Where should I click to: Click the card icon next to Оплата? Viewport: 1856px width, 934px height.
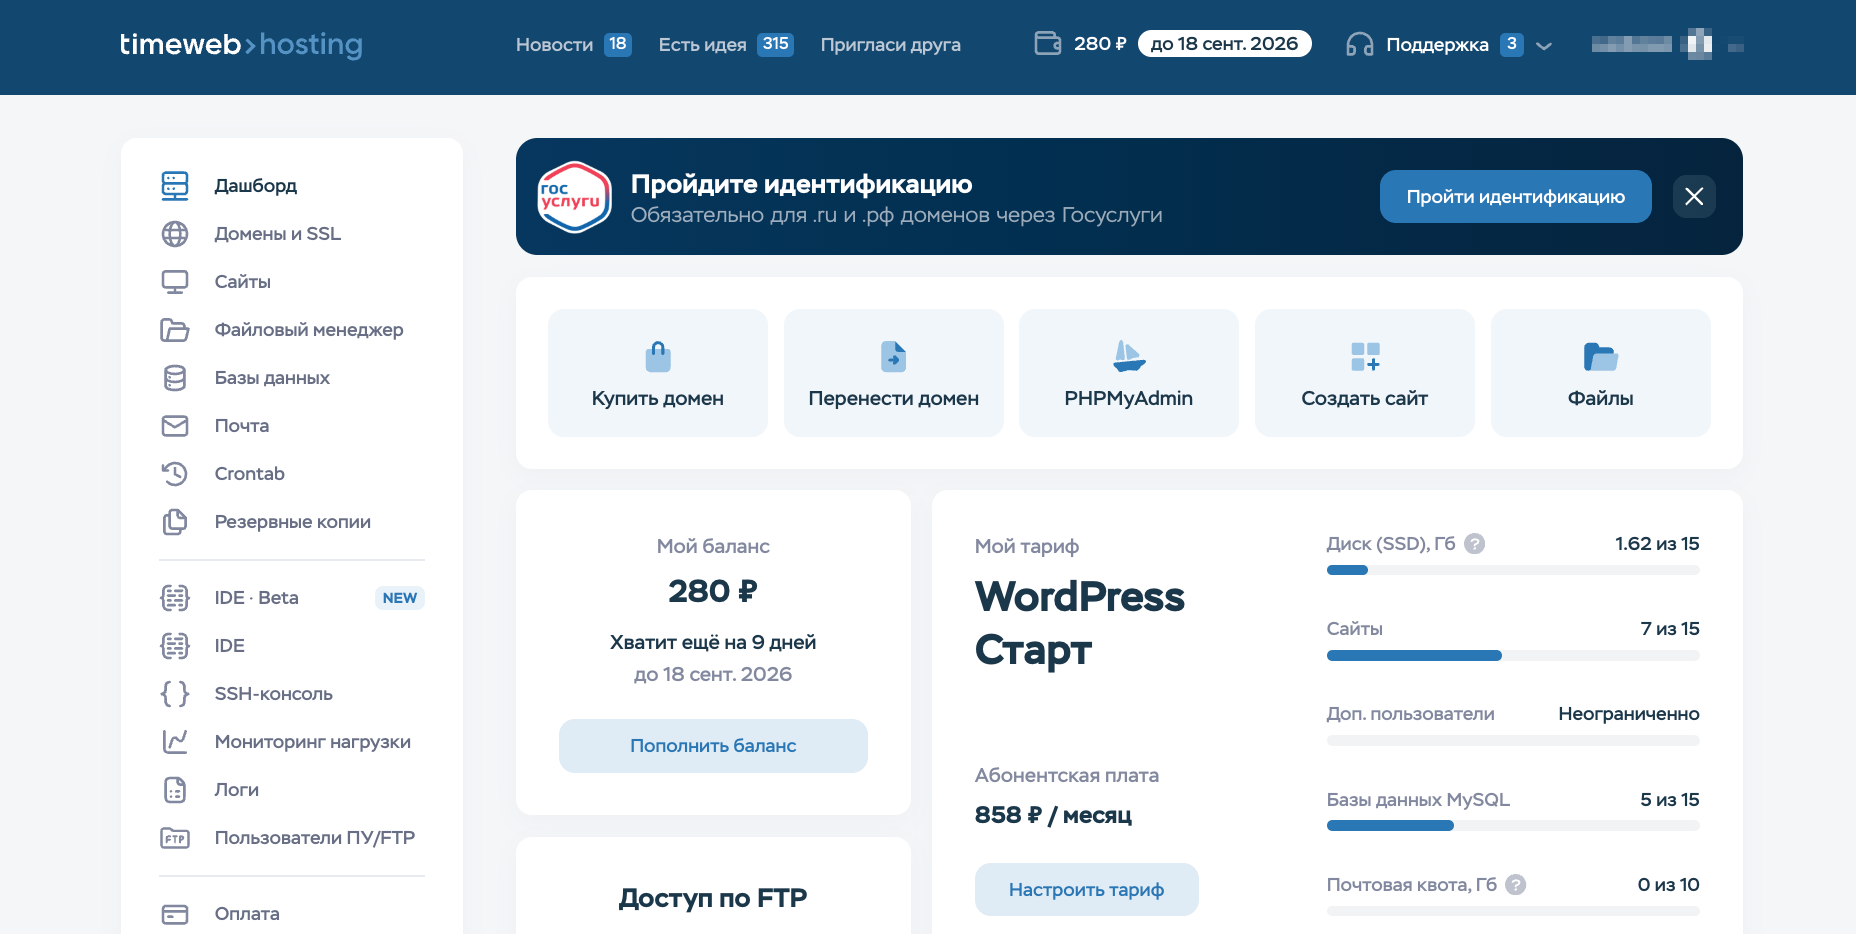click(175, 913)
